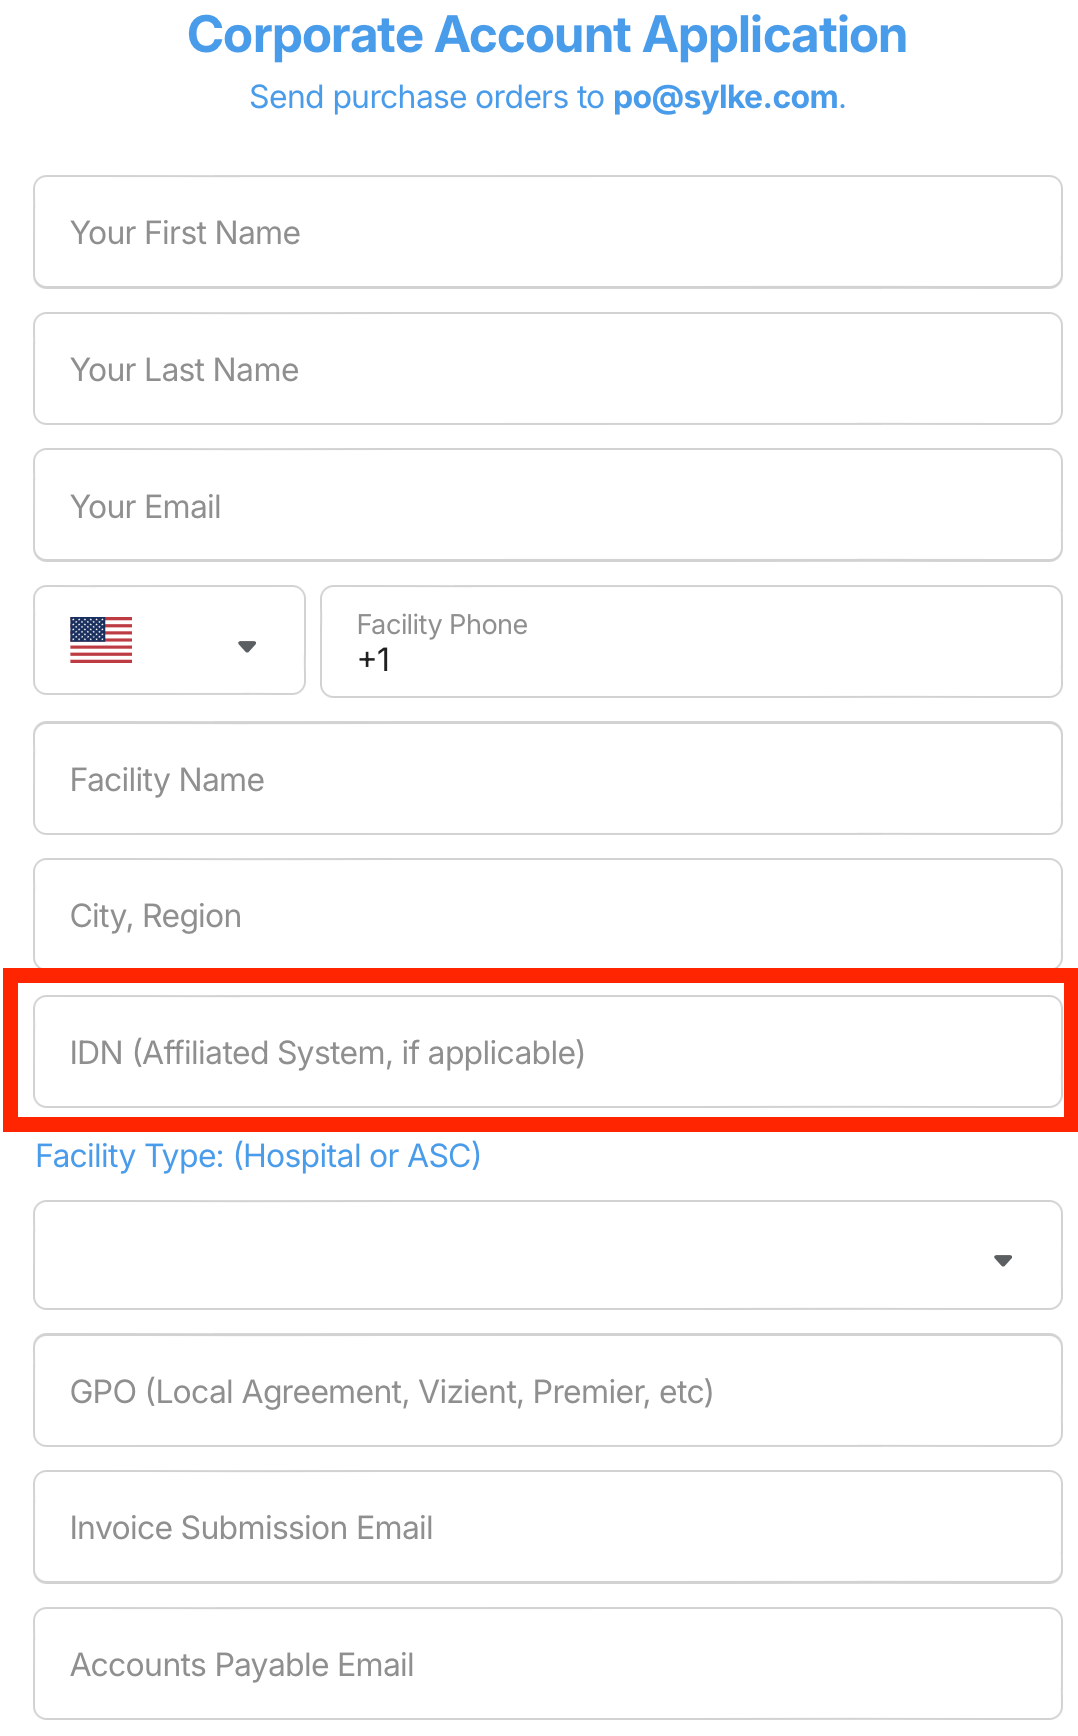The width and height of the screenshot is (1078, 1736).
Task: Click the GPO Local Agreement field
Action: 548,1390
